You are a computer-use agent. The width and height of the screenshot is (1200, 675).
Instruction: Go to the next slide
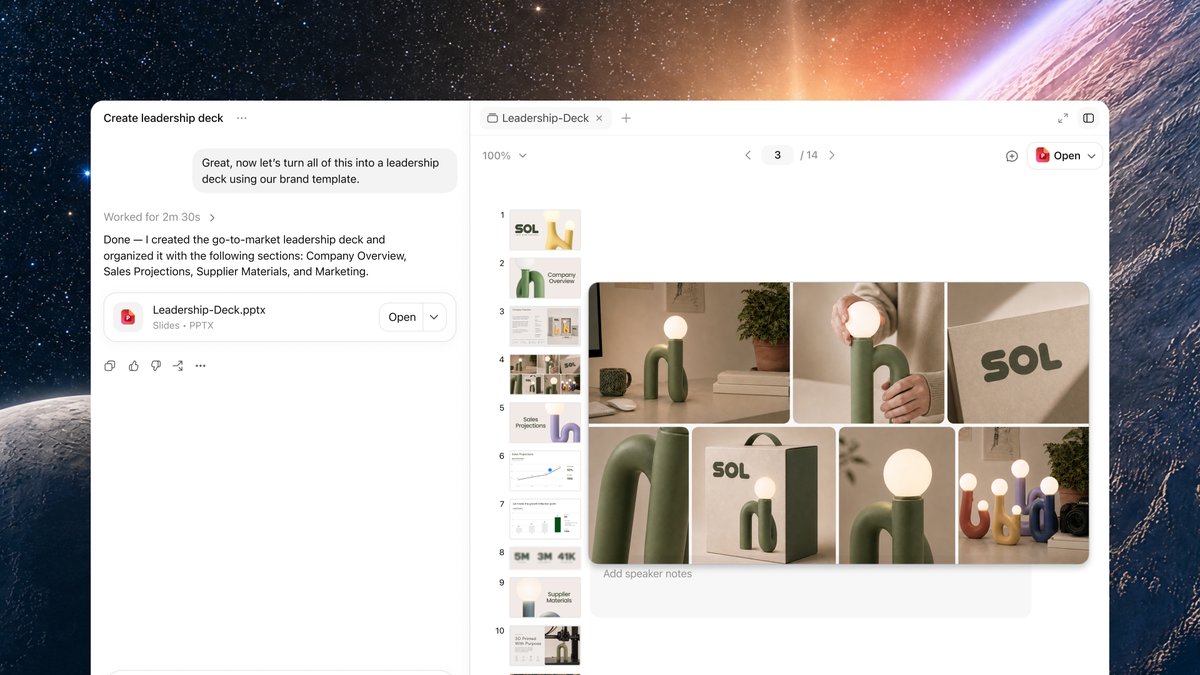832,155
